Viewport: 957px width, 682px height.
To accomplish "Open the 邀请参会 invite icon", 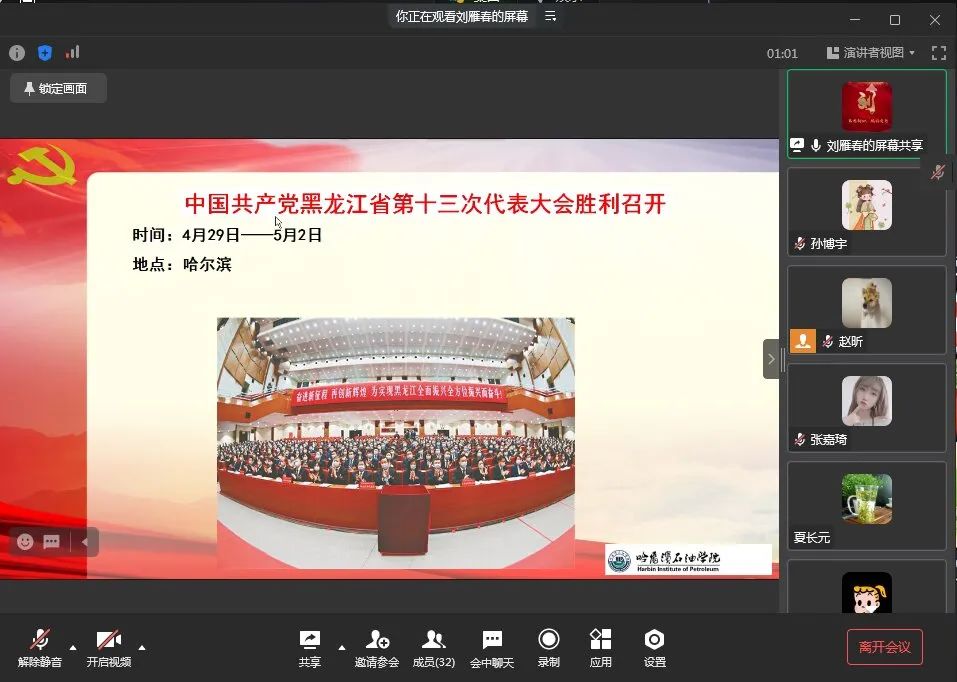I will (x=377, y=647).
